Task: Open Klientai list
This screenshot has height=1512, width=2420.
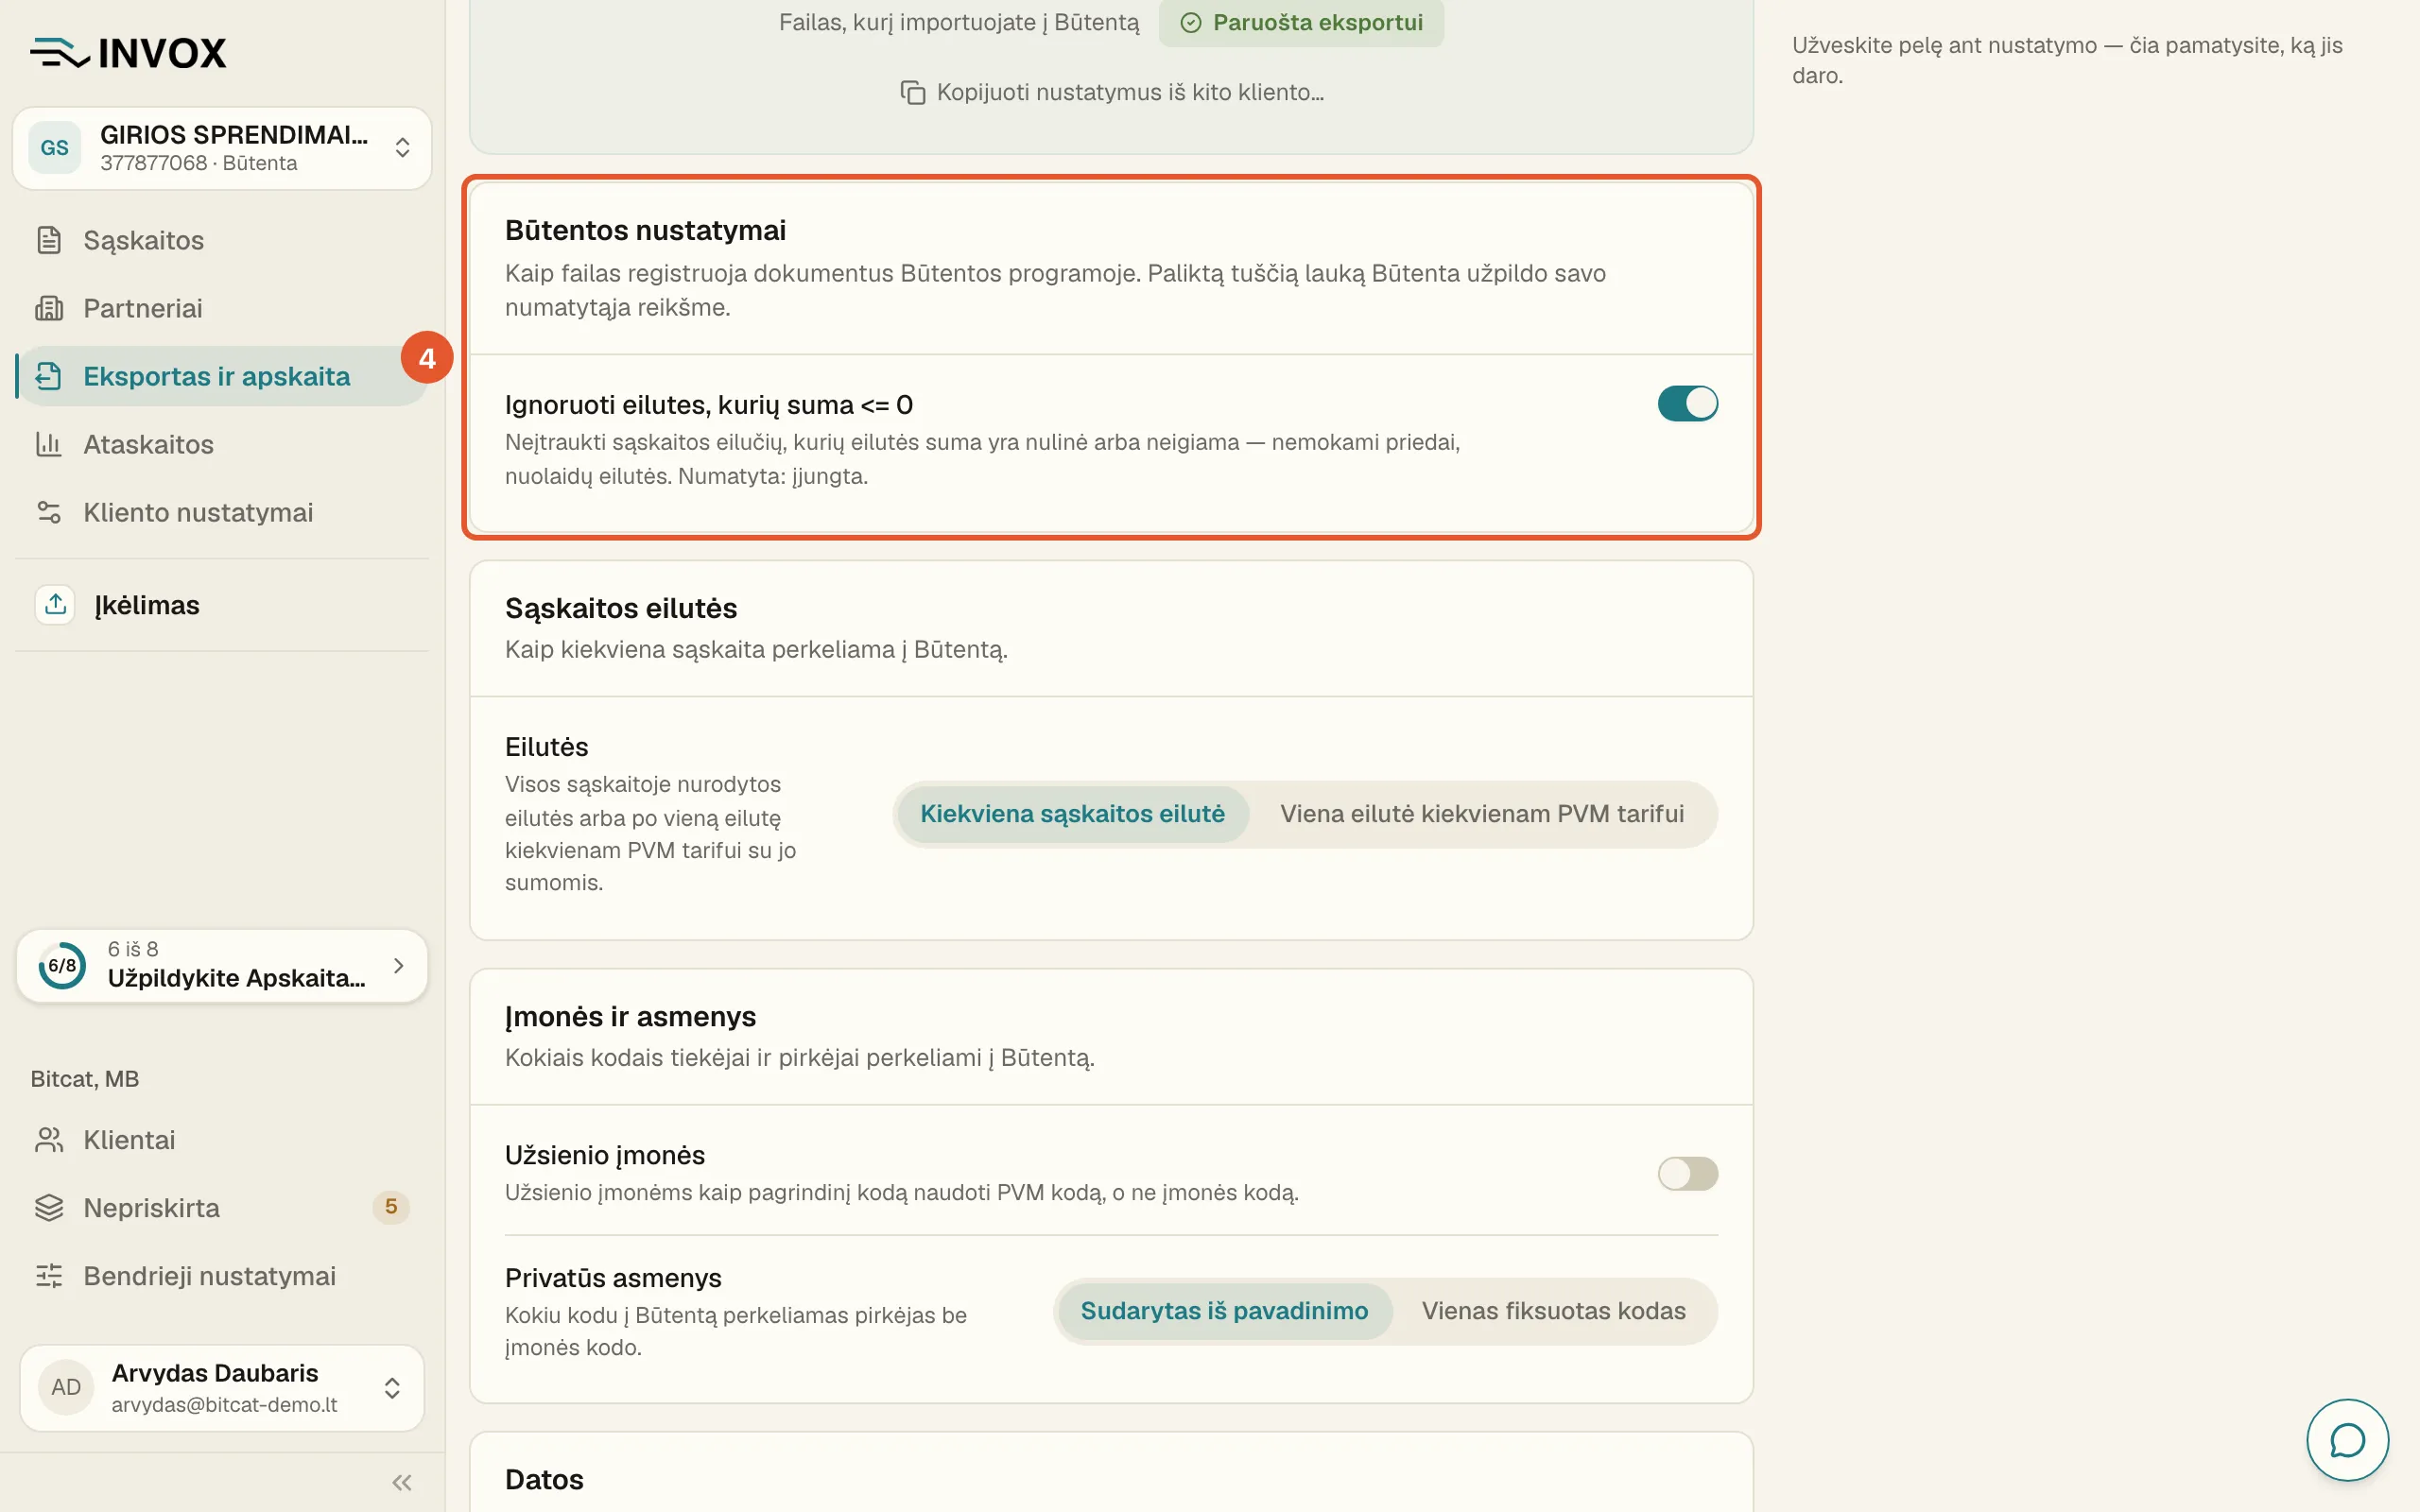Action: [222, 1140]
